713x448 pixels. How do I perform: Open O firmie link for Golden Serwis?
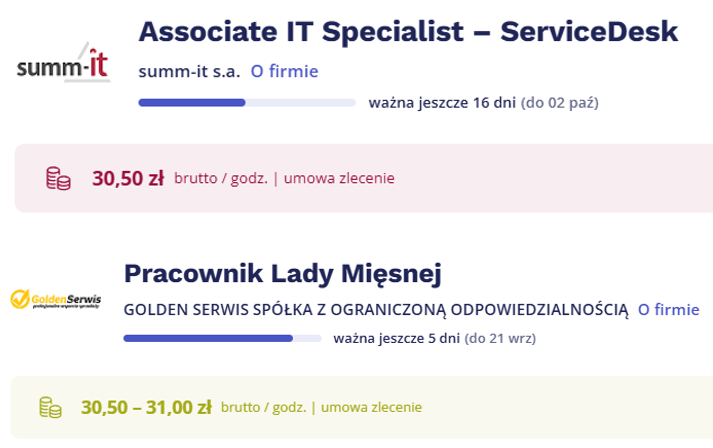(x=668, y=310)
